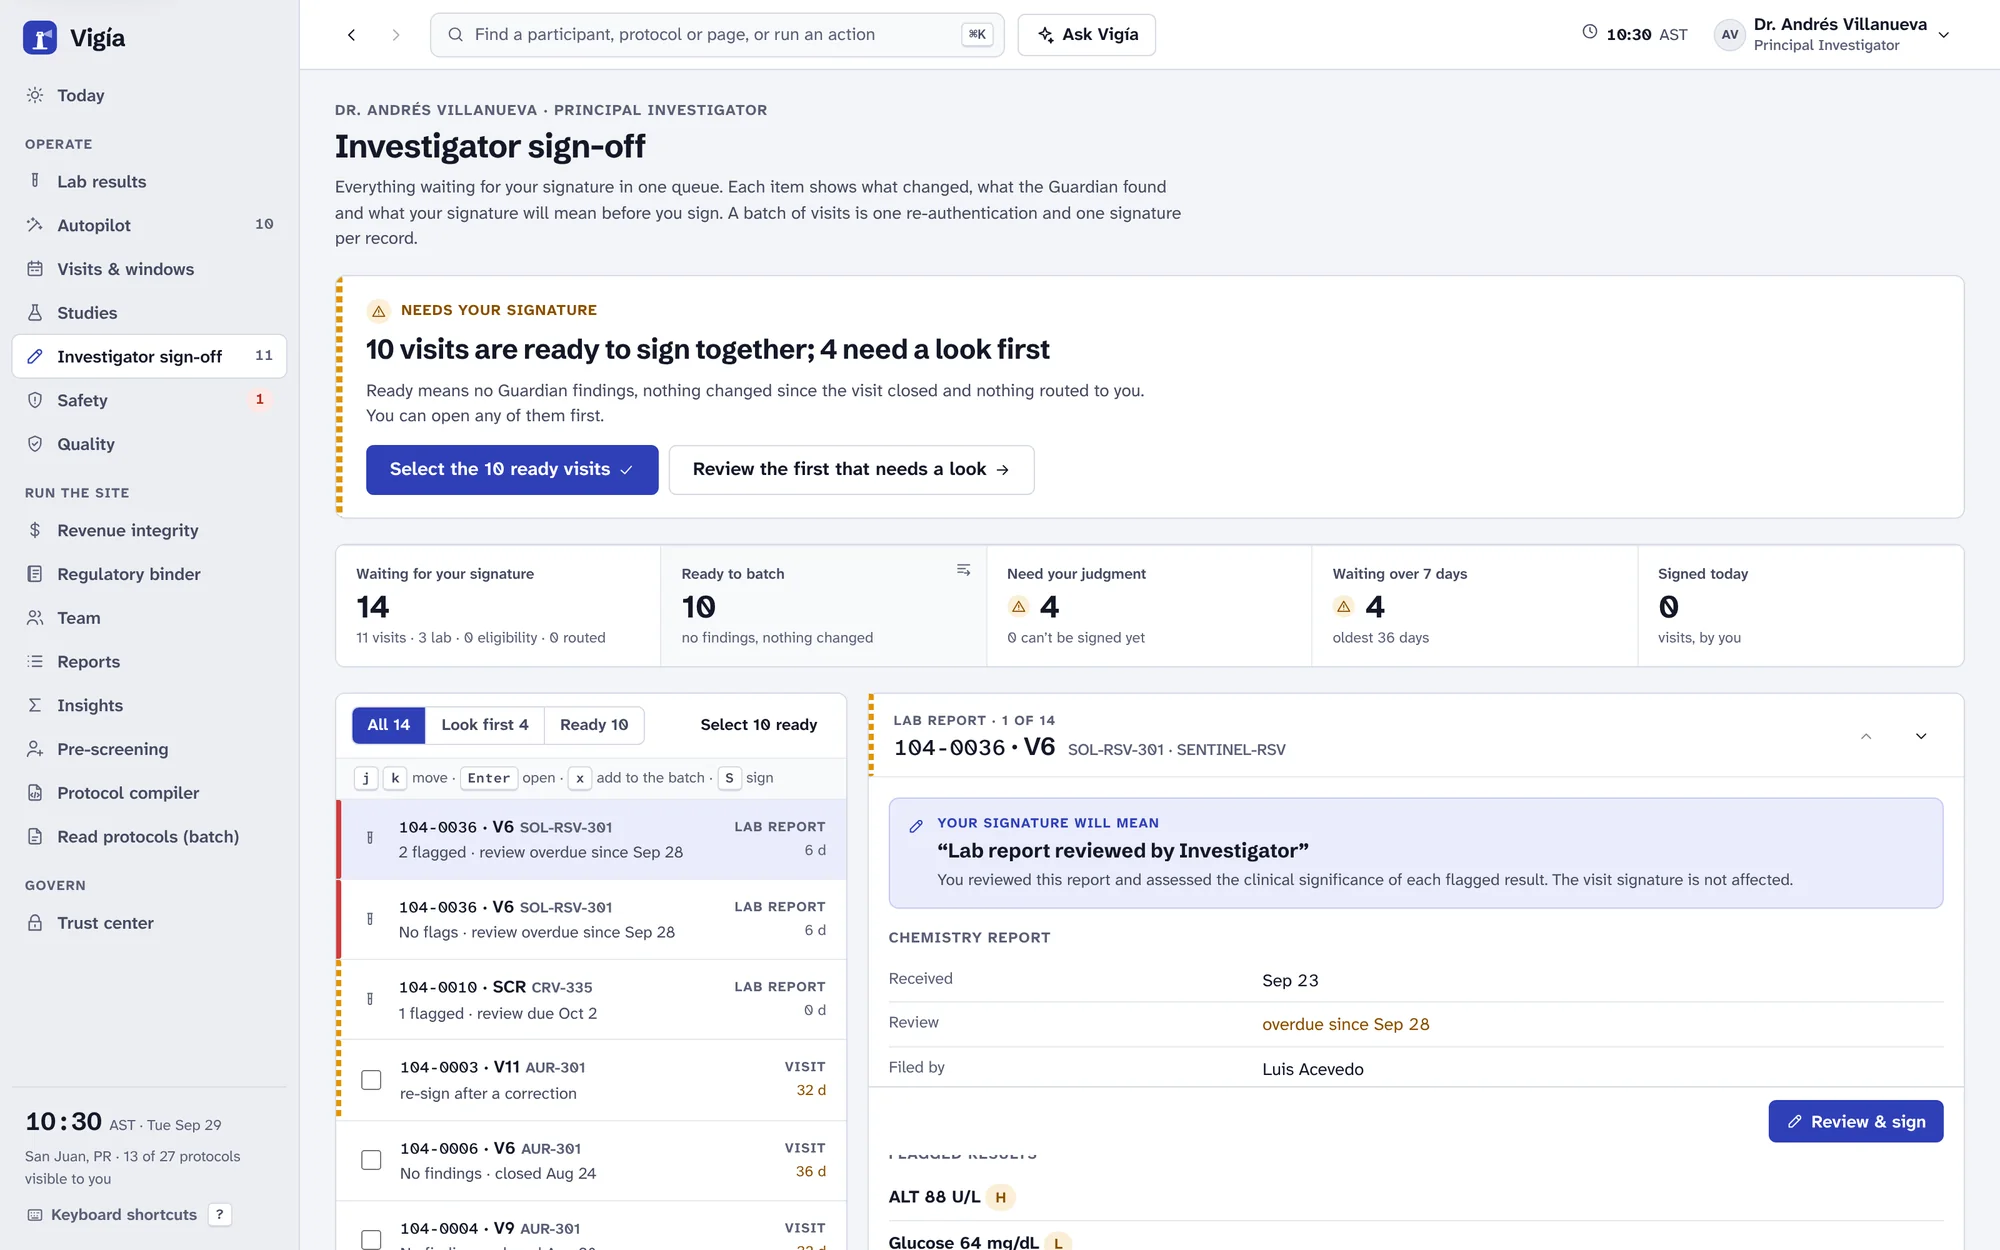
Task: Switch to the Look first 4 tab
Action: [485, 725]
